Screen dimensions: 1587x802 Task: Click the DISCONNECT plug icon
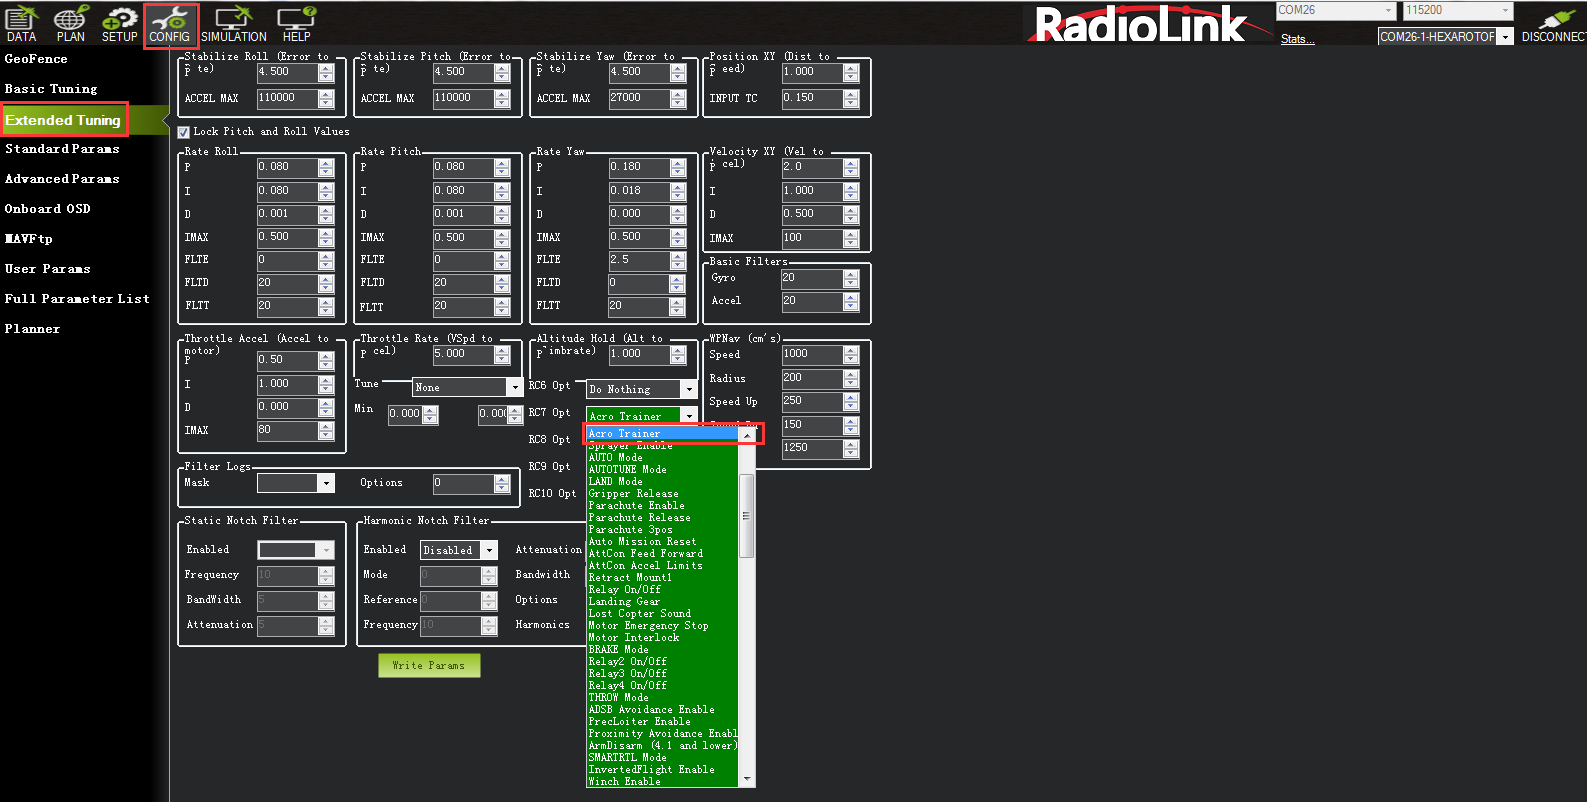click(x=1554, y=24)
